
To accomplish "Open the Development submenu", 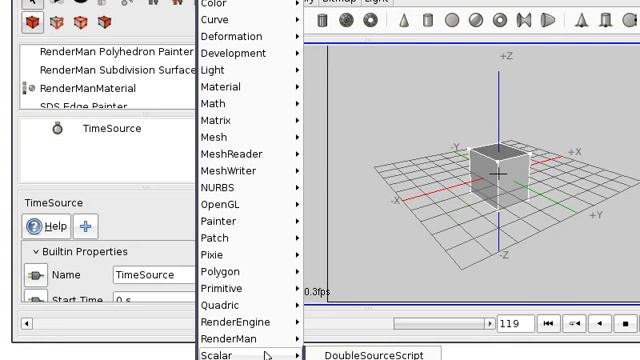I will click(x=250, y=53).
